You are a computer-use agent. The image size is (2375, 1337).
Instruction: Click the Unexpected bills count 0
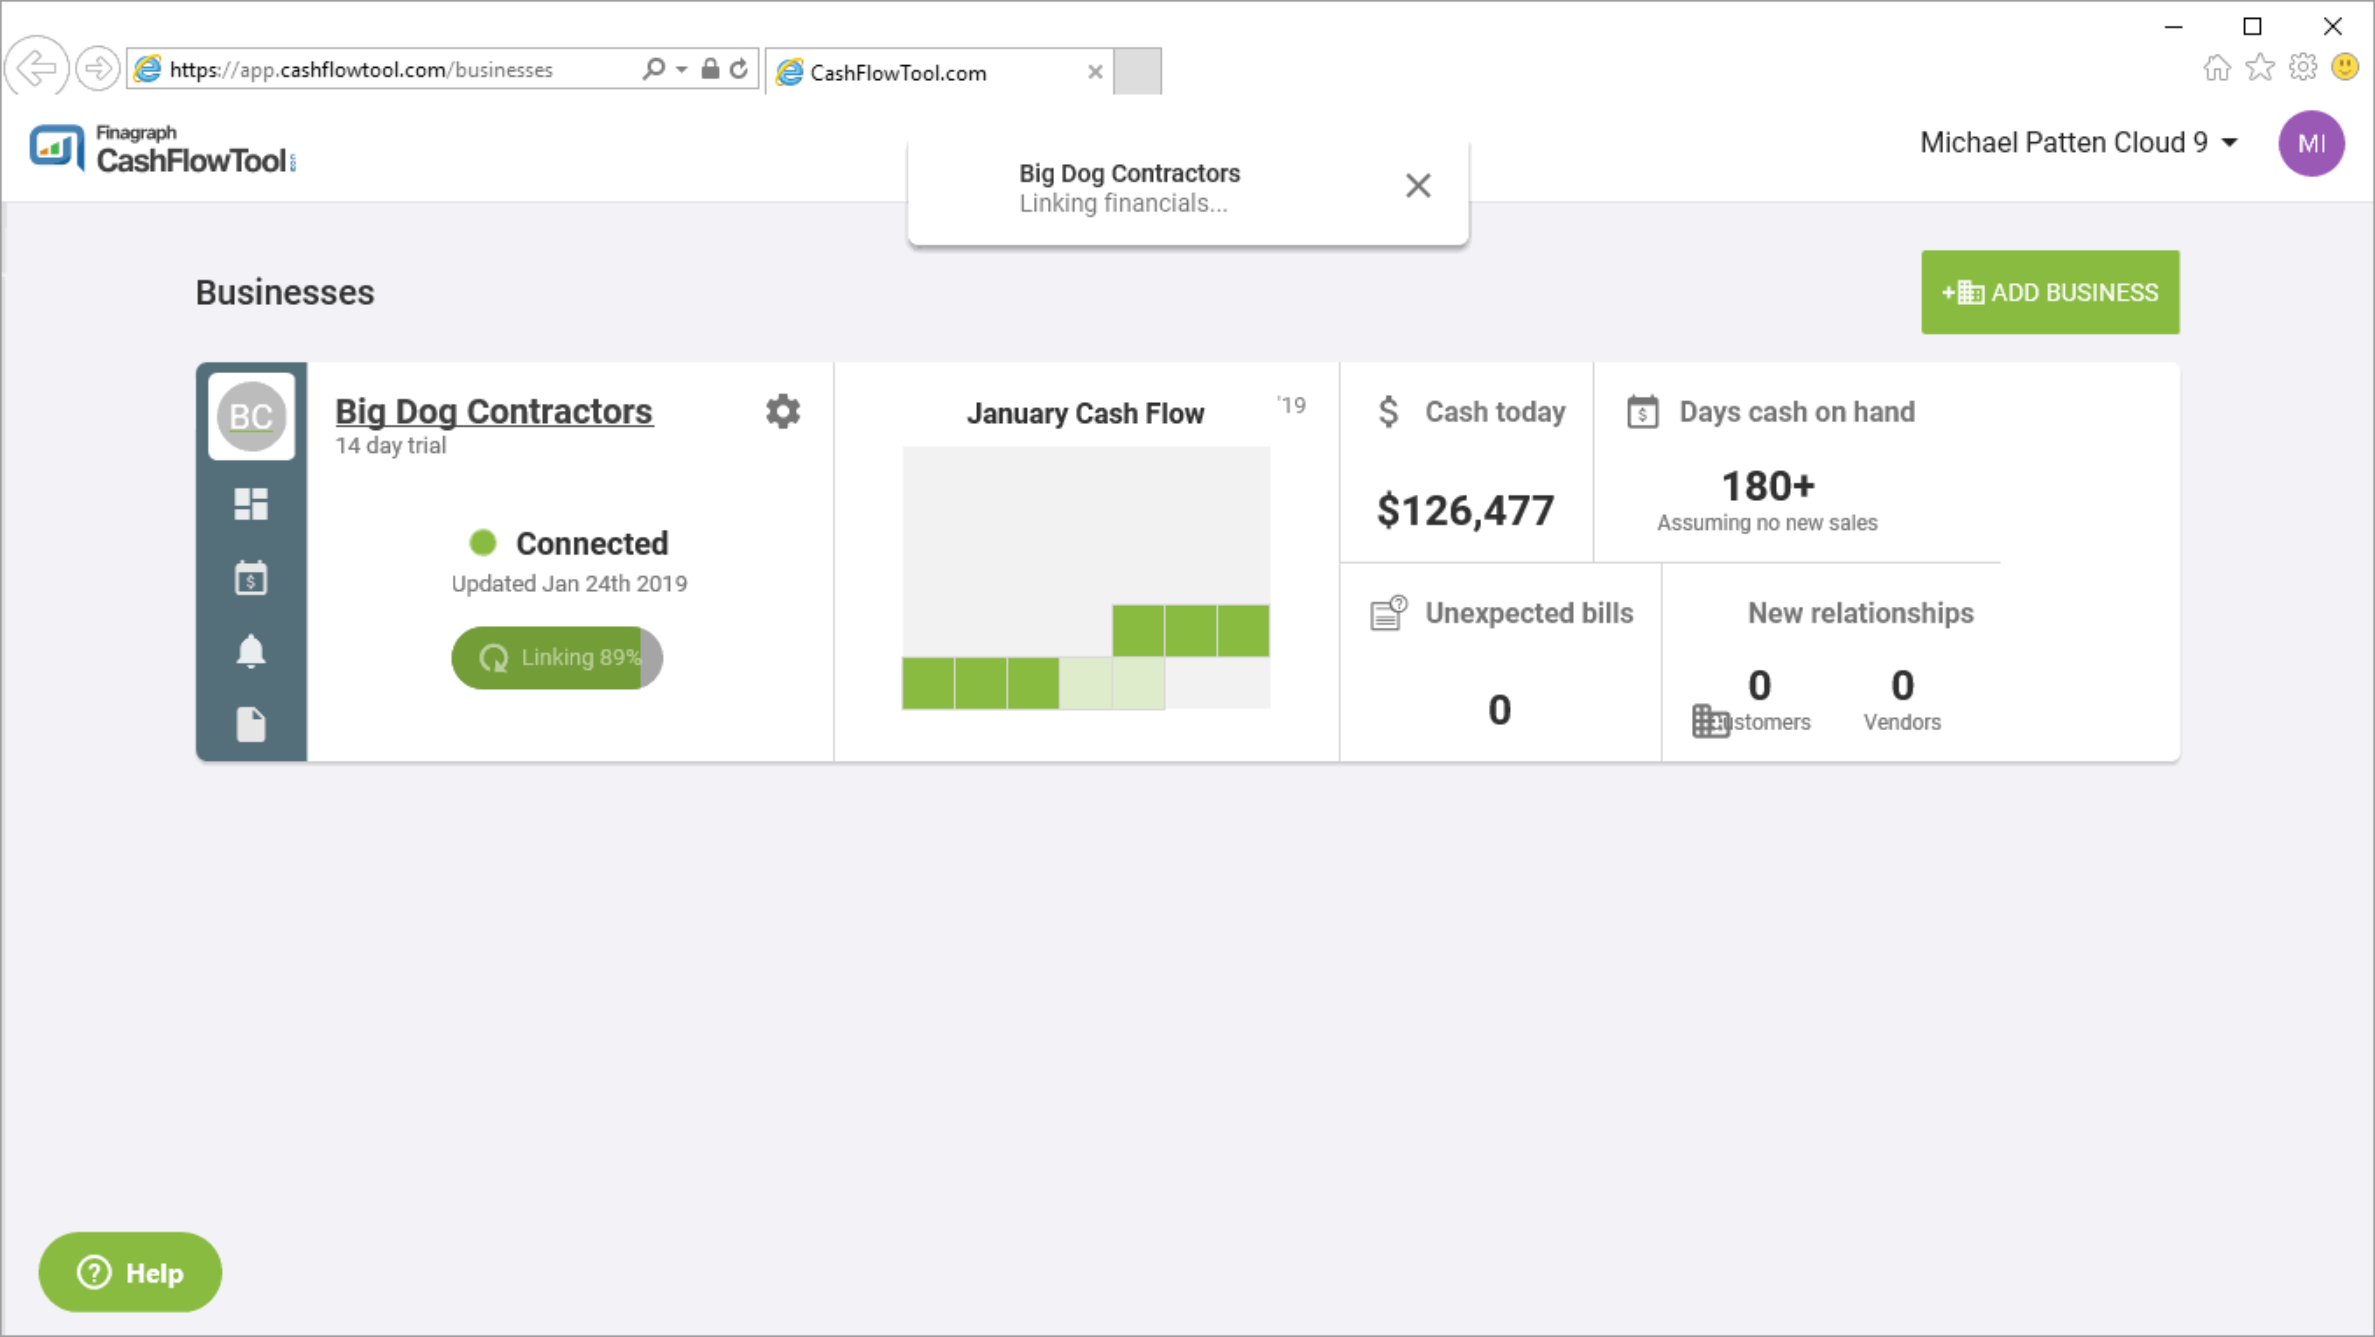pos(1499,710)
